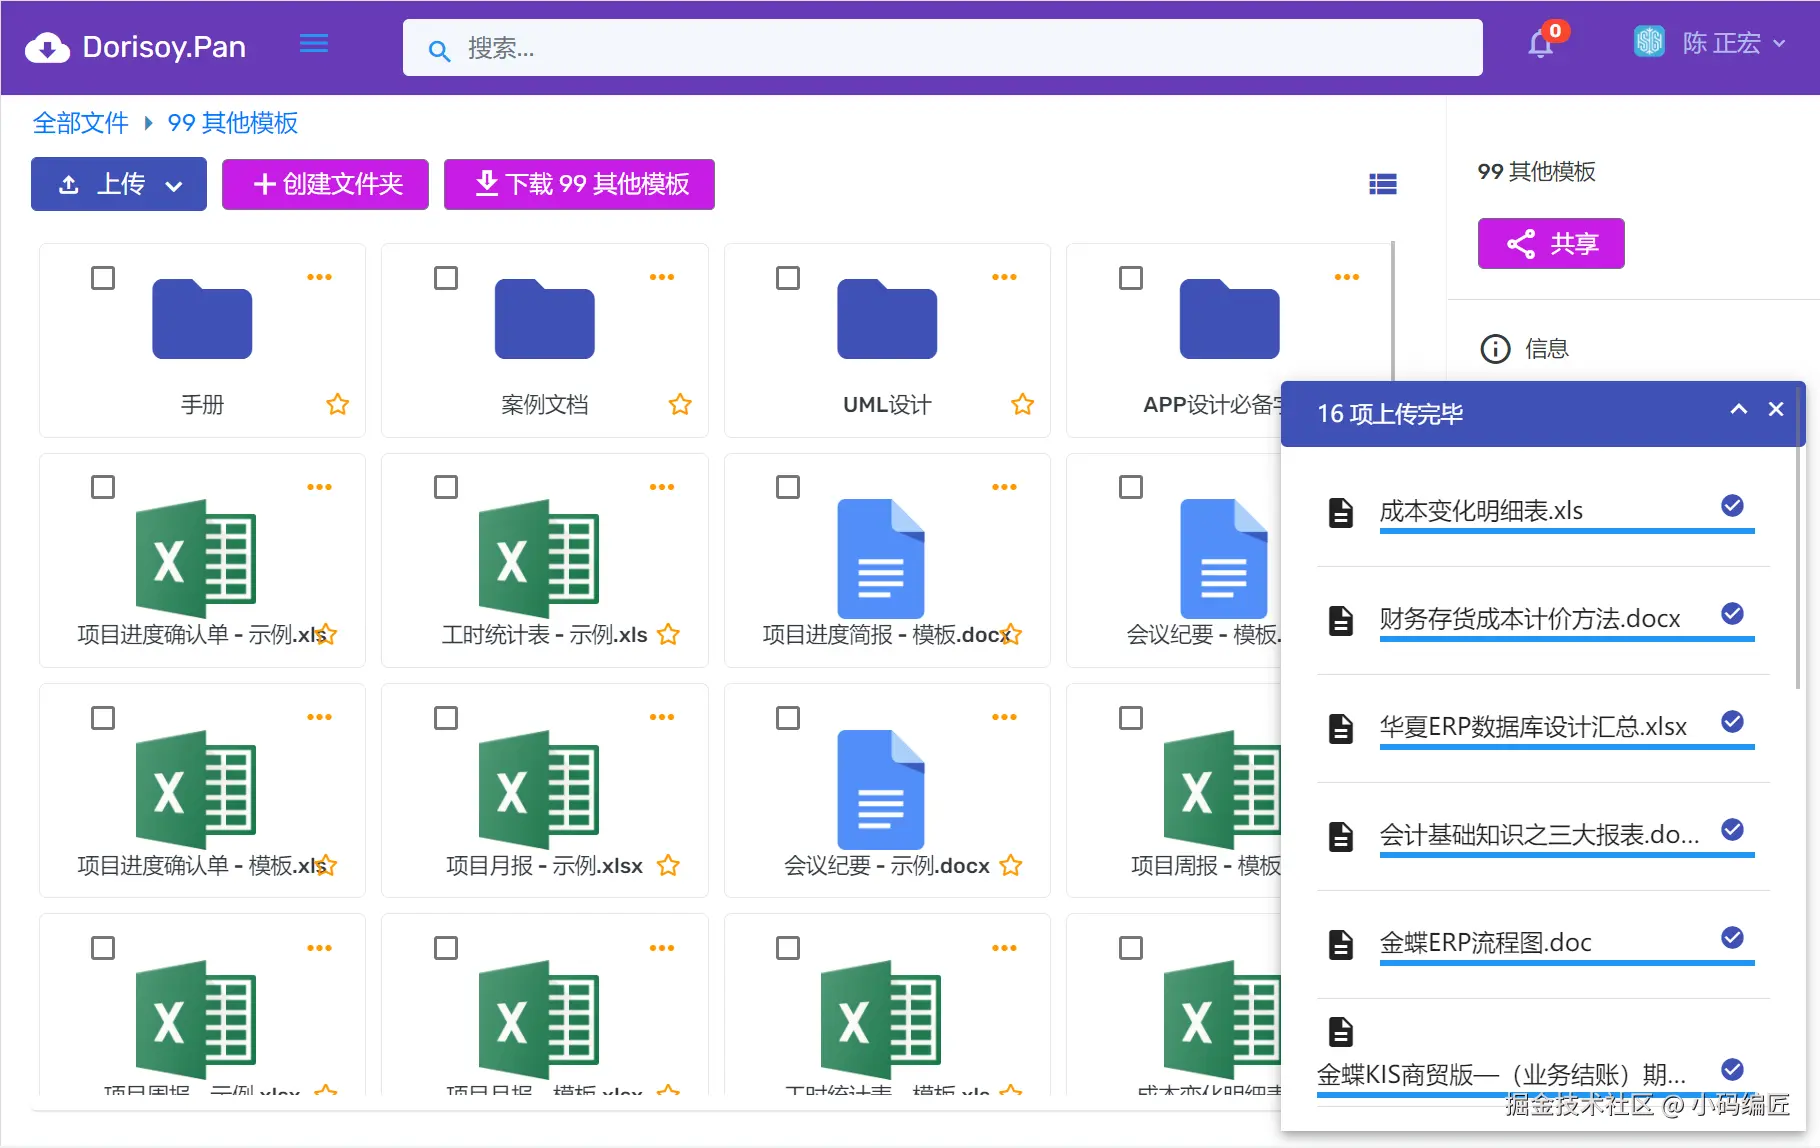
Task: Click the user avatar beside 陈正宏
Action: click(1649, 42)
